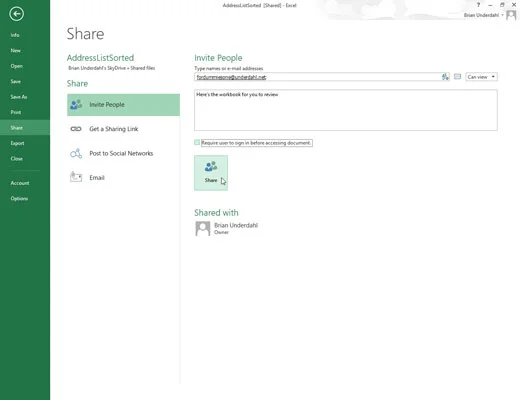Go to Export in the sidebar

[17, 143]
